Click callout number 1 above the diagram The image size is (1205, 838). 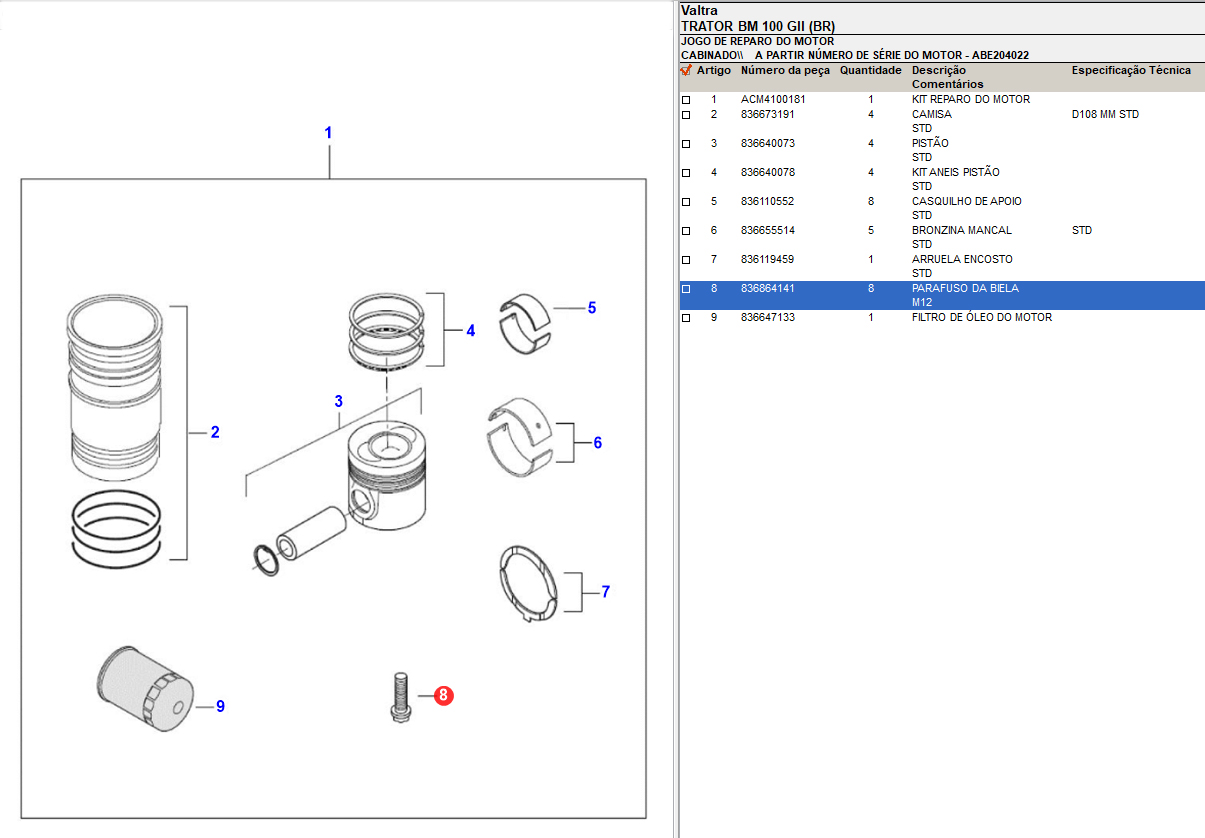tap(328, 133)
